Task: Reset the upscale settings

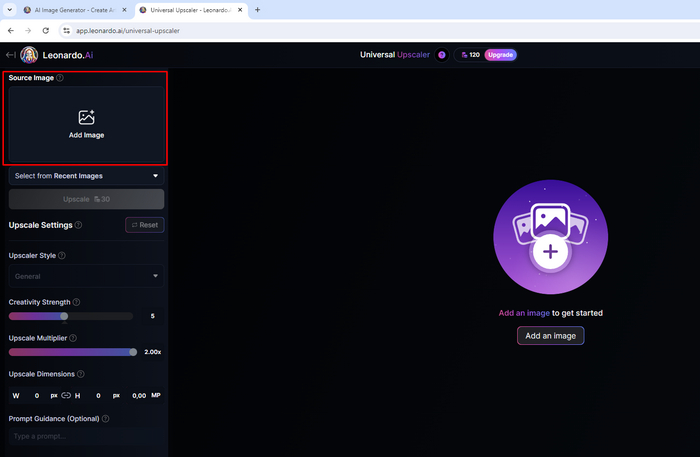Action: [x=145, y=225]
